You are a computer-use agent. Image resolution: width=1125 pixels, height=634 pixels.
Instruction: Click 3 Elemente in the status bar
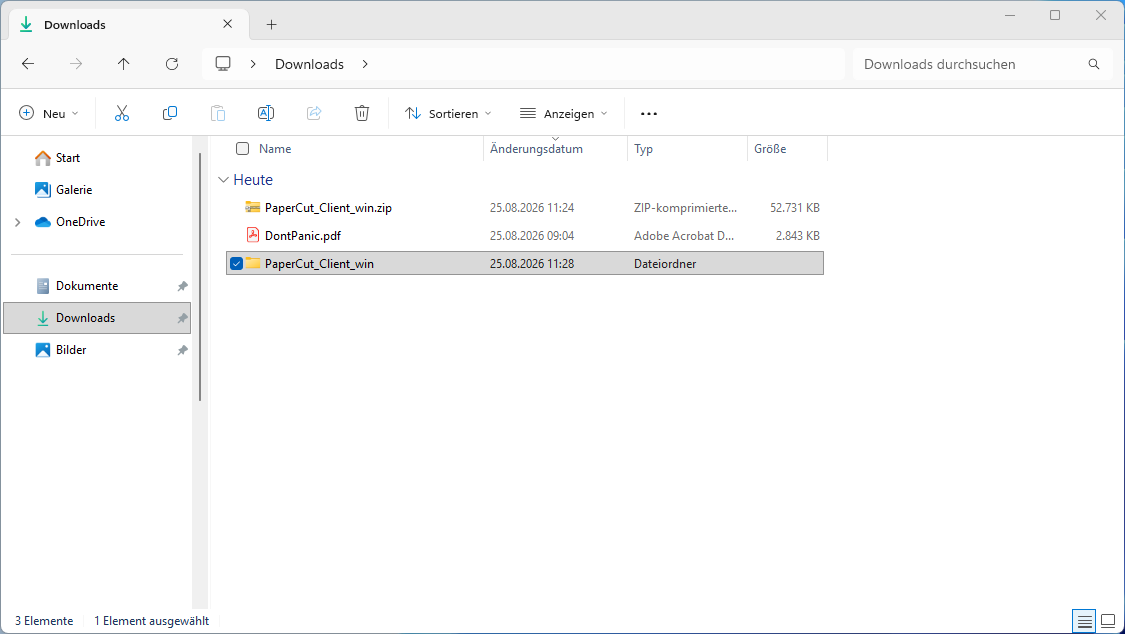pyautogui.click(x=44, y=620)
